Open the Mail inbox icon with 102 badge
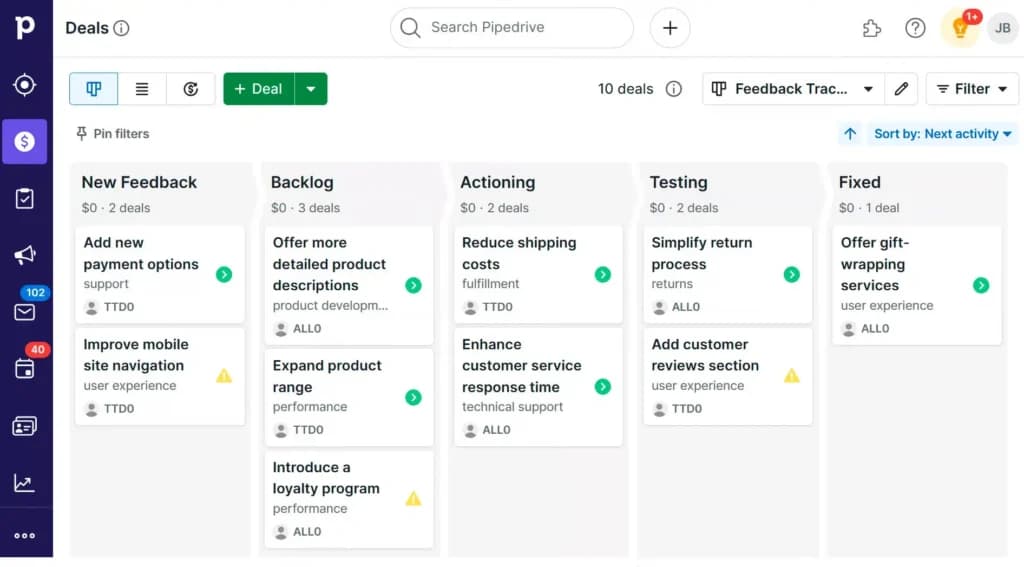This screenshot has height=567, width=1024. point(25,312)
